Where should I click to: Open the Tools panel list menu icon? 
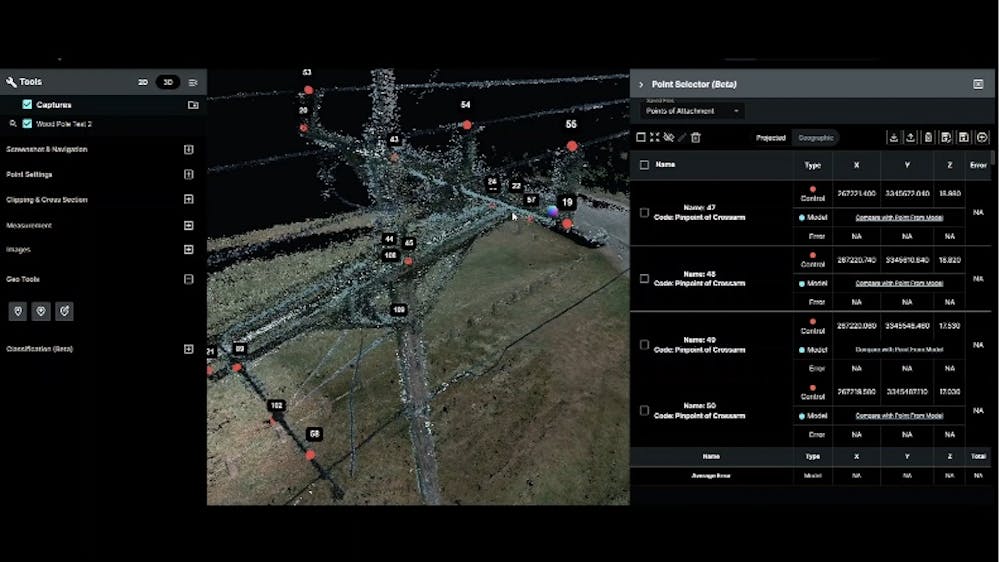[x=193, y=82]
